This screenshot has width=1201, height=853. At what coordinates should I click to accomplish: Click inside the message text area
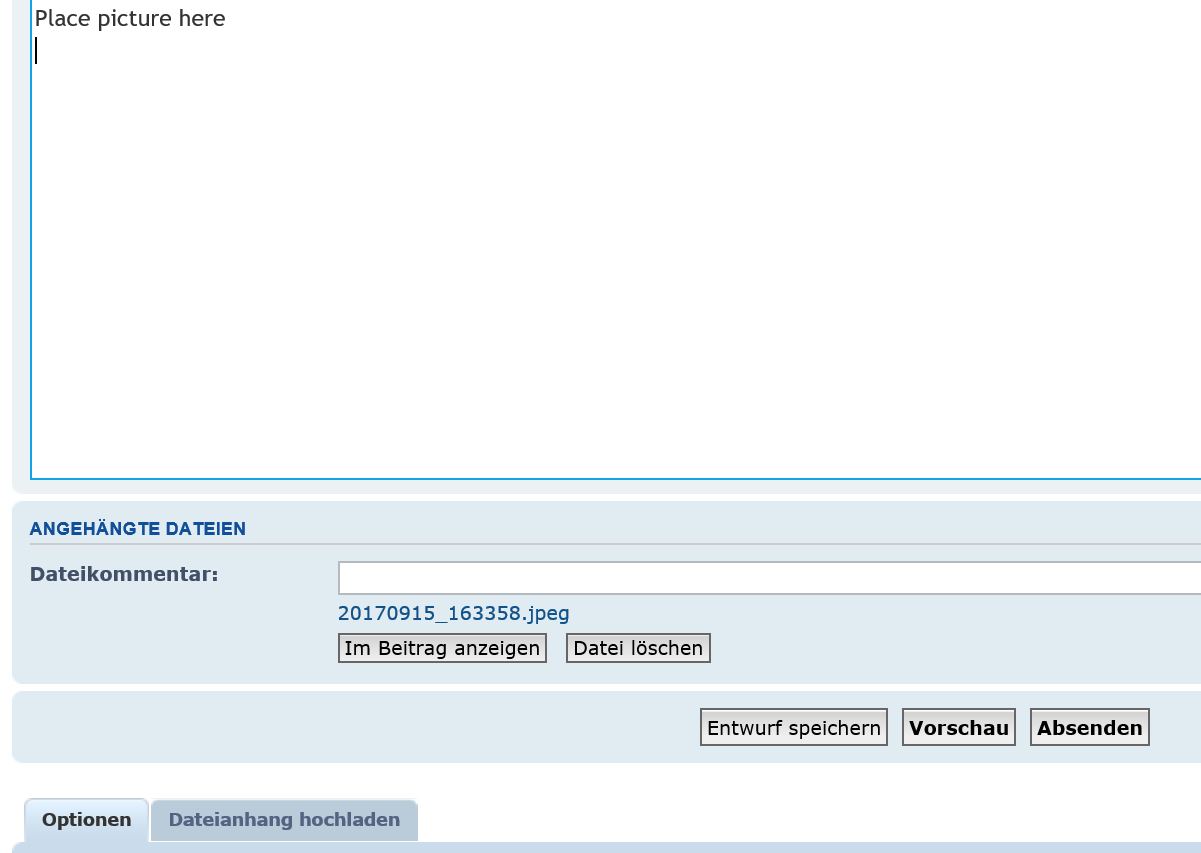tap(615, 240)
